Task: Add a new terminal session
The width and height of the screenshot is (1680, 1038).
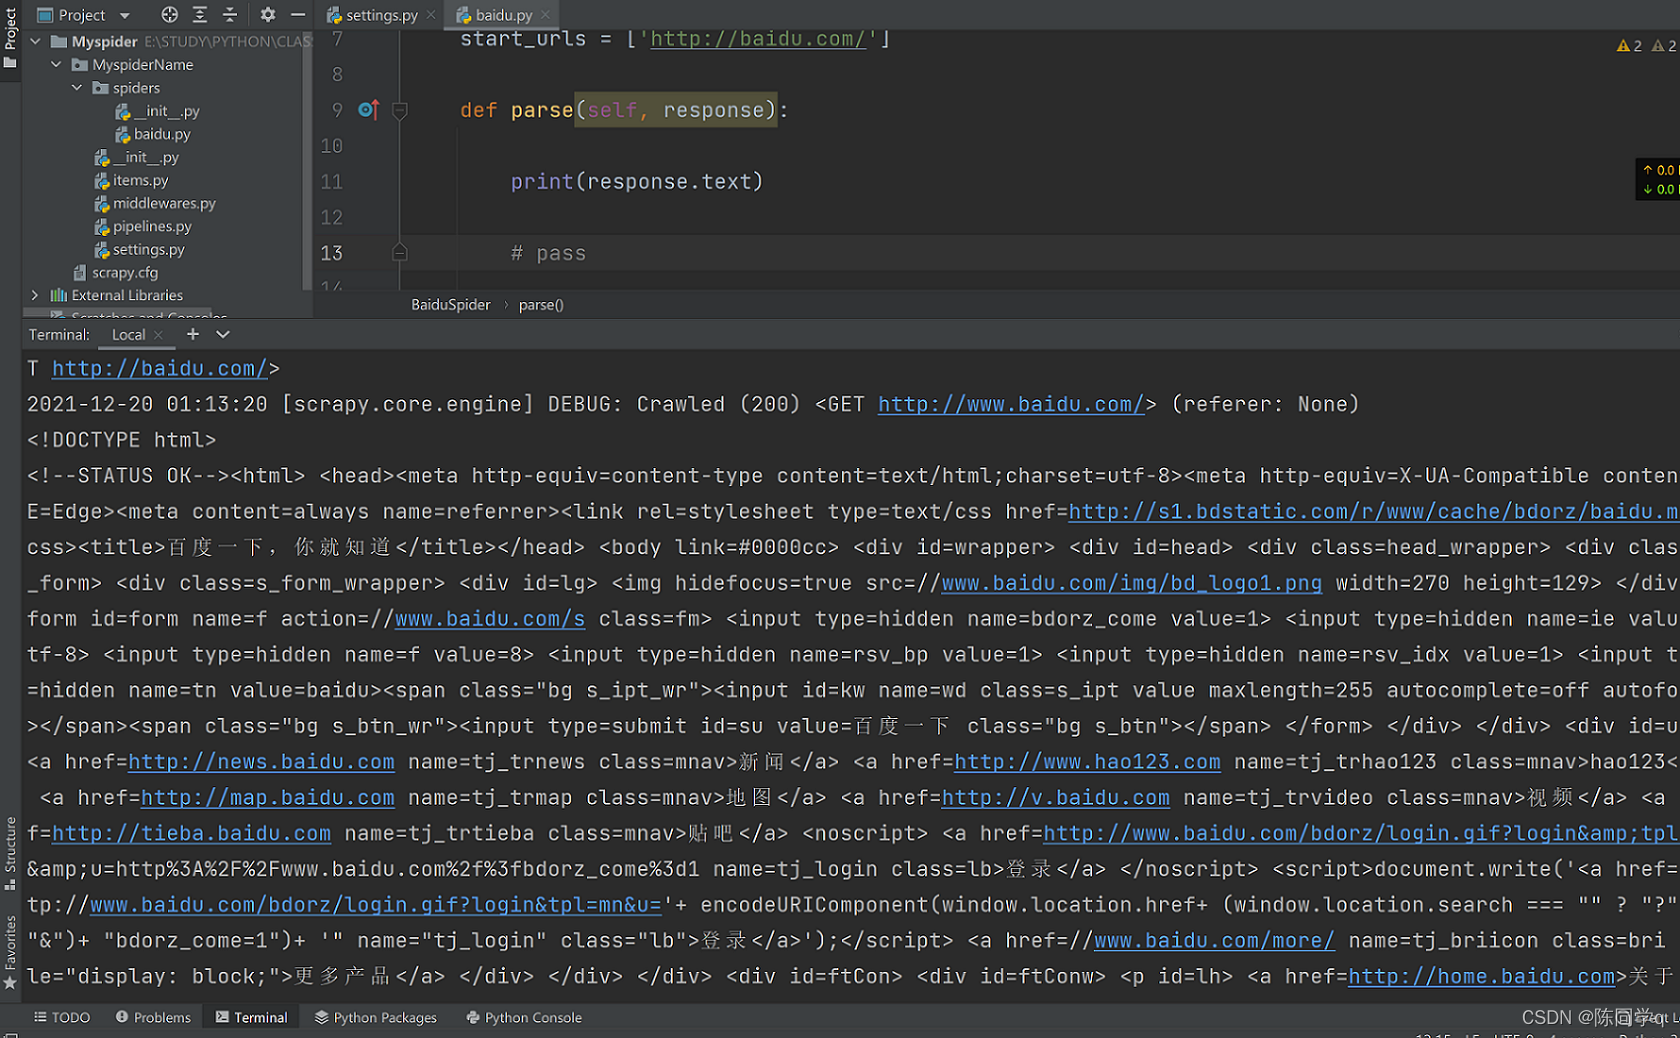Action: click(193, 334)
